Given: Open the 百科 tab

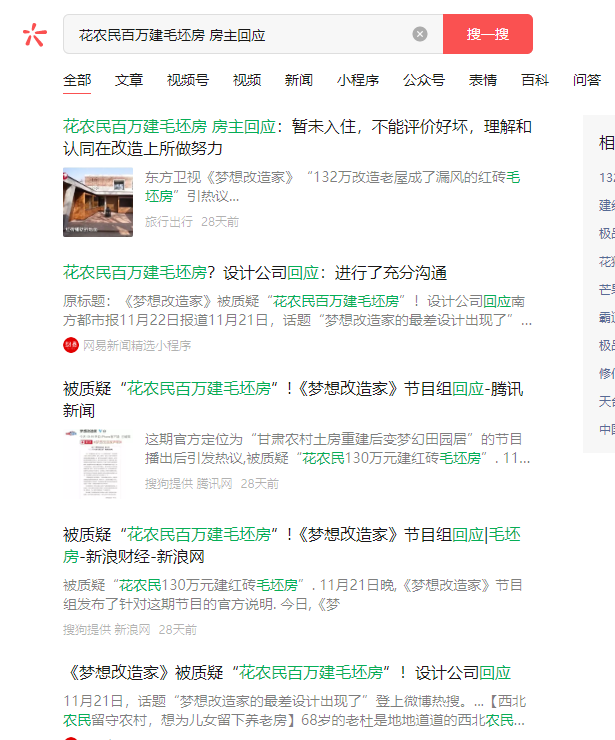Looking at the screenshot, I should point(535,80).
